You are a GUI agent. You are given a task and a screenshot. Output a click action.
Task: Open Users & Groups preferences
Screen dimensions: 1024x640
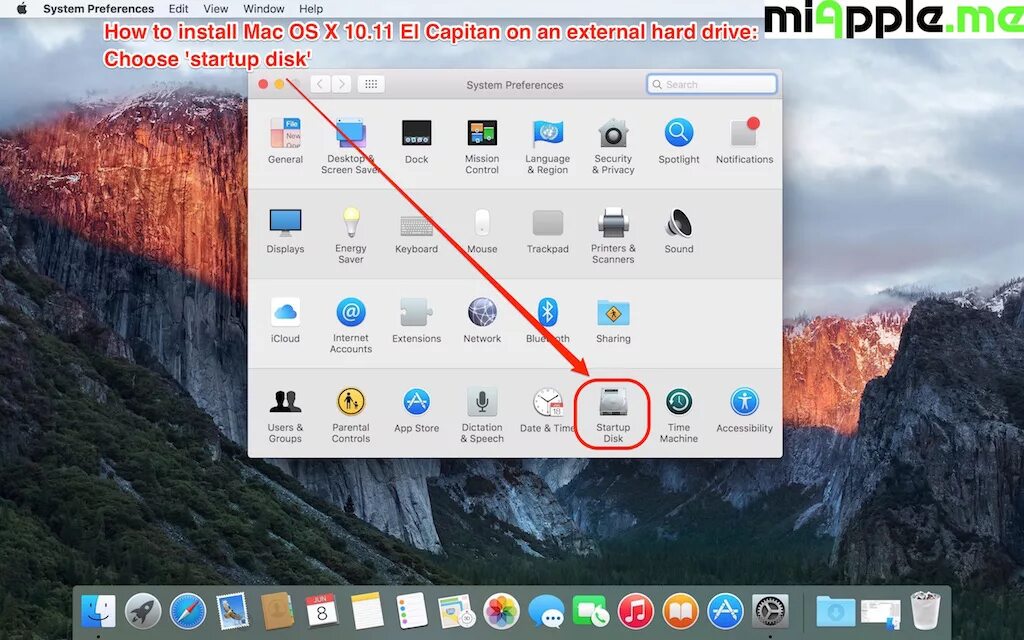point(285,415)
